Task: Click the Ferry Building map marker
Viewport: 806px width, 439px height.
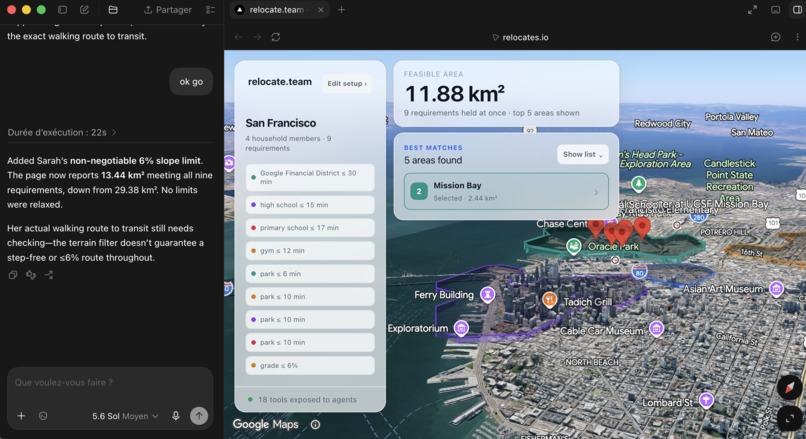Action: (x=487, y=294)
